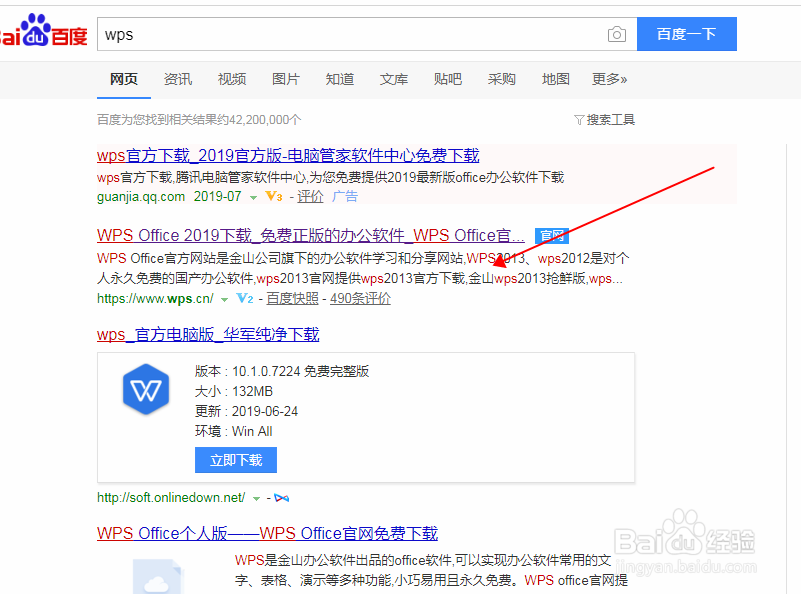The image size is (801, 594).
Task: Click the 官网 official-site badge
Action: click(551, 235)
